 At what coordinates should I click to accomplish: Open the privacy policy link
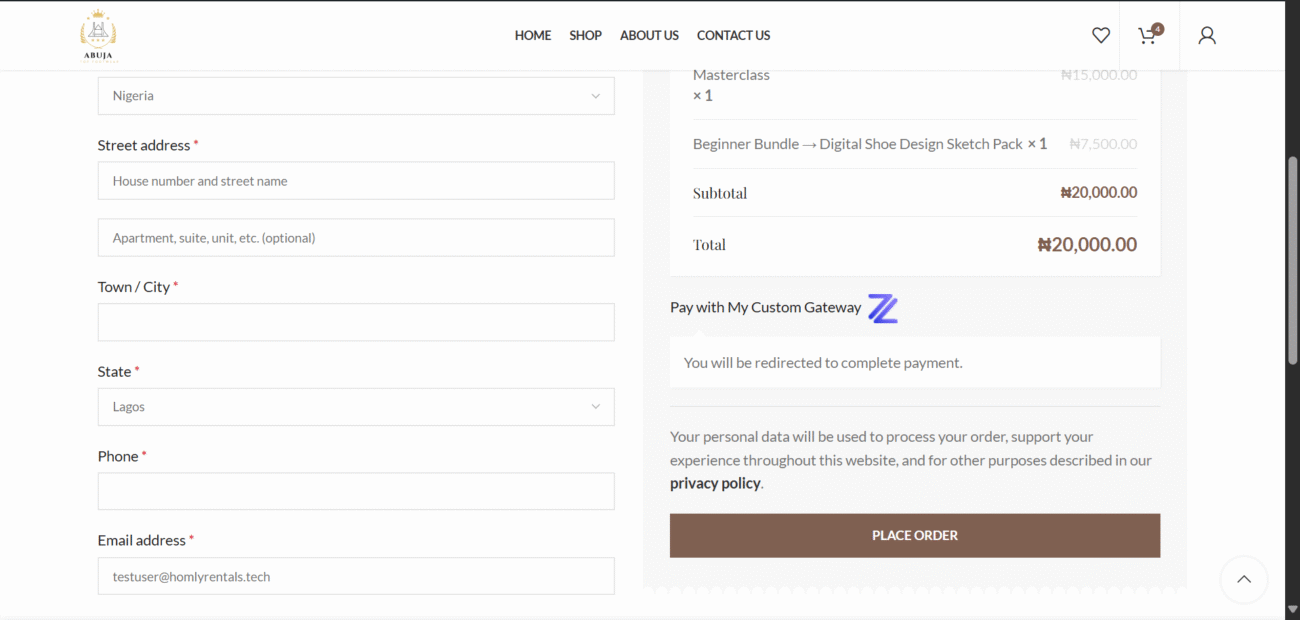coord(715,483)
